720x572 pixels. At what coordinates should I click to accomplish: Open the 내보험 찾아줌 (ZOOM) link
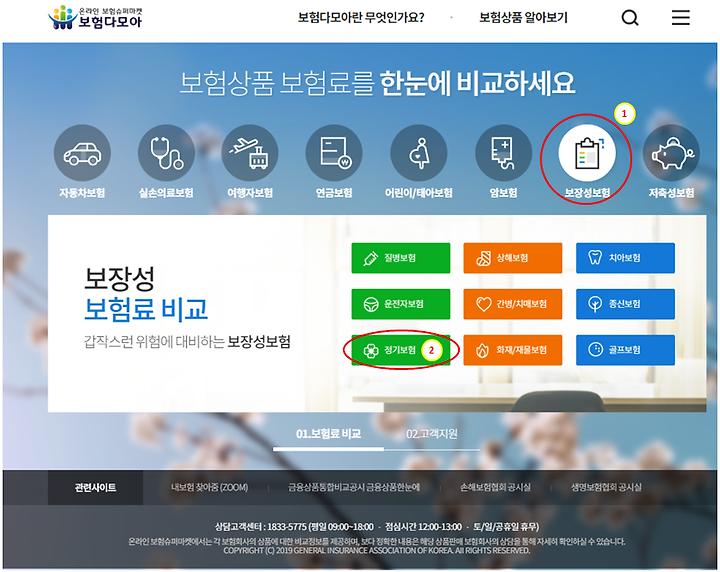209,488
